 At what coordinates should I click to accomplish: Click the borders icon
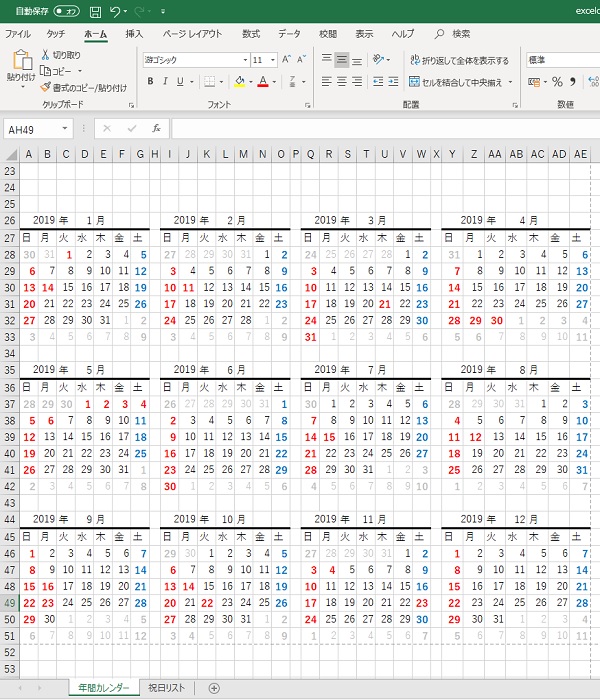(209, 81)
